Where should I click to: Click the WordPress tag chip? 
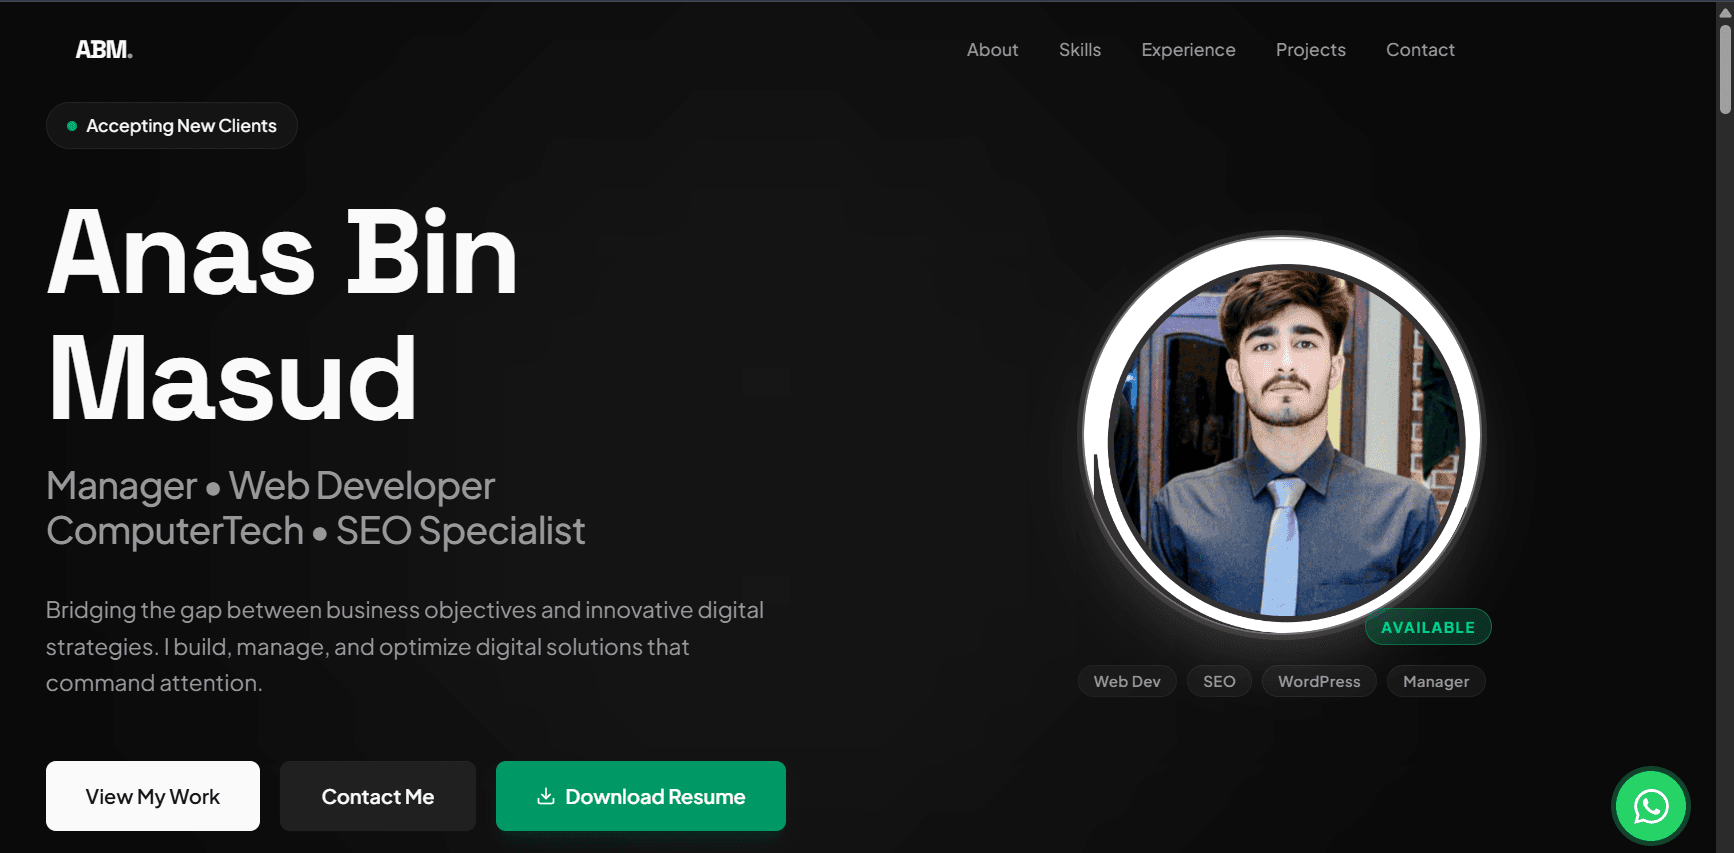click(1319, 681)
